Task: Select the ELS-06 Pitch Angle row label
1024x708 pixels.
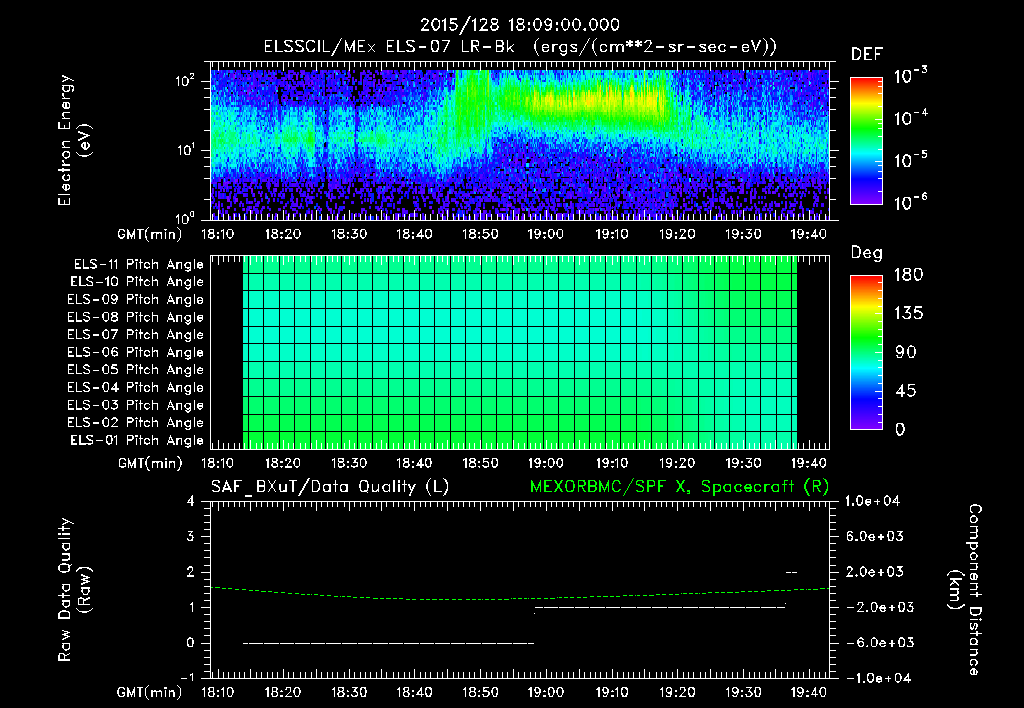Action: 135,353
